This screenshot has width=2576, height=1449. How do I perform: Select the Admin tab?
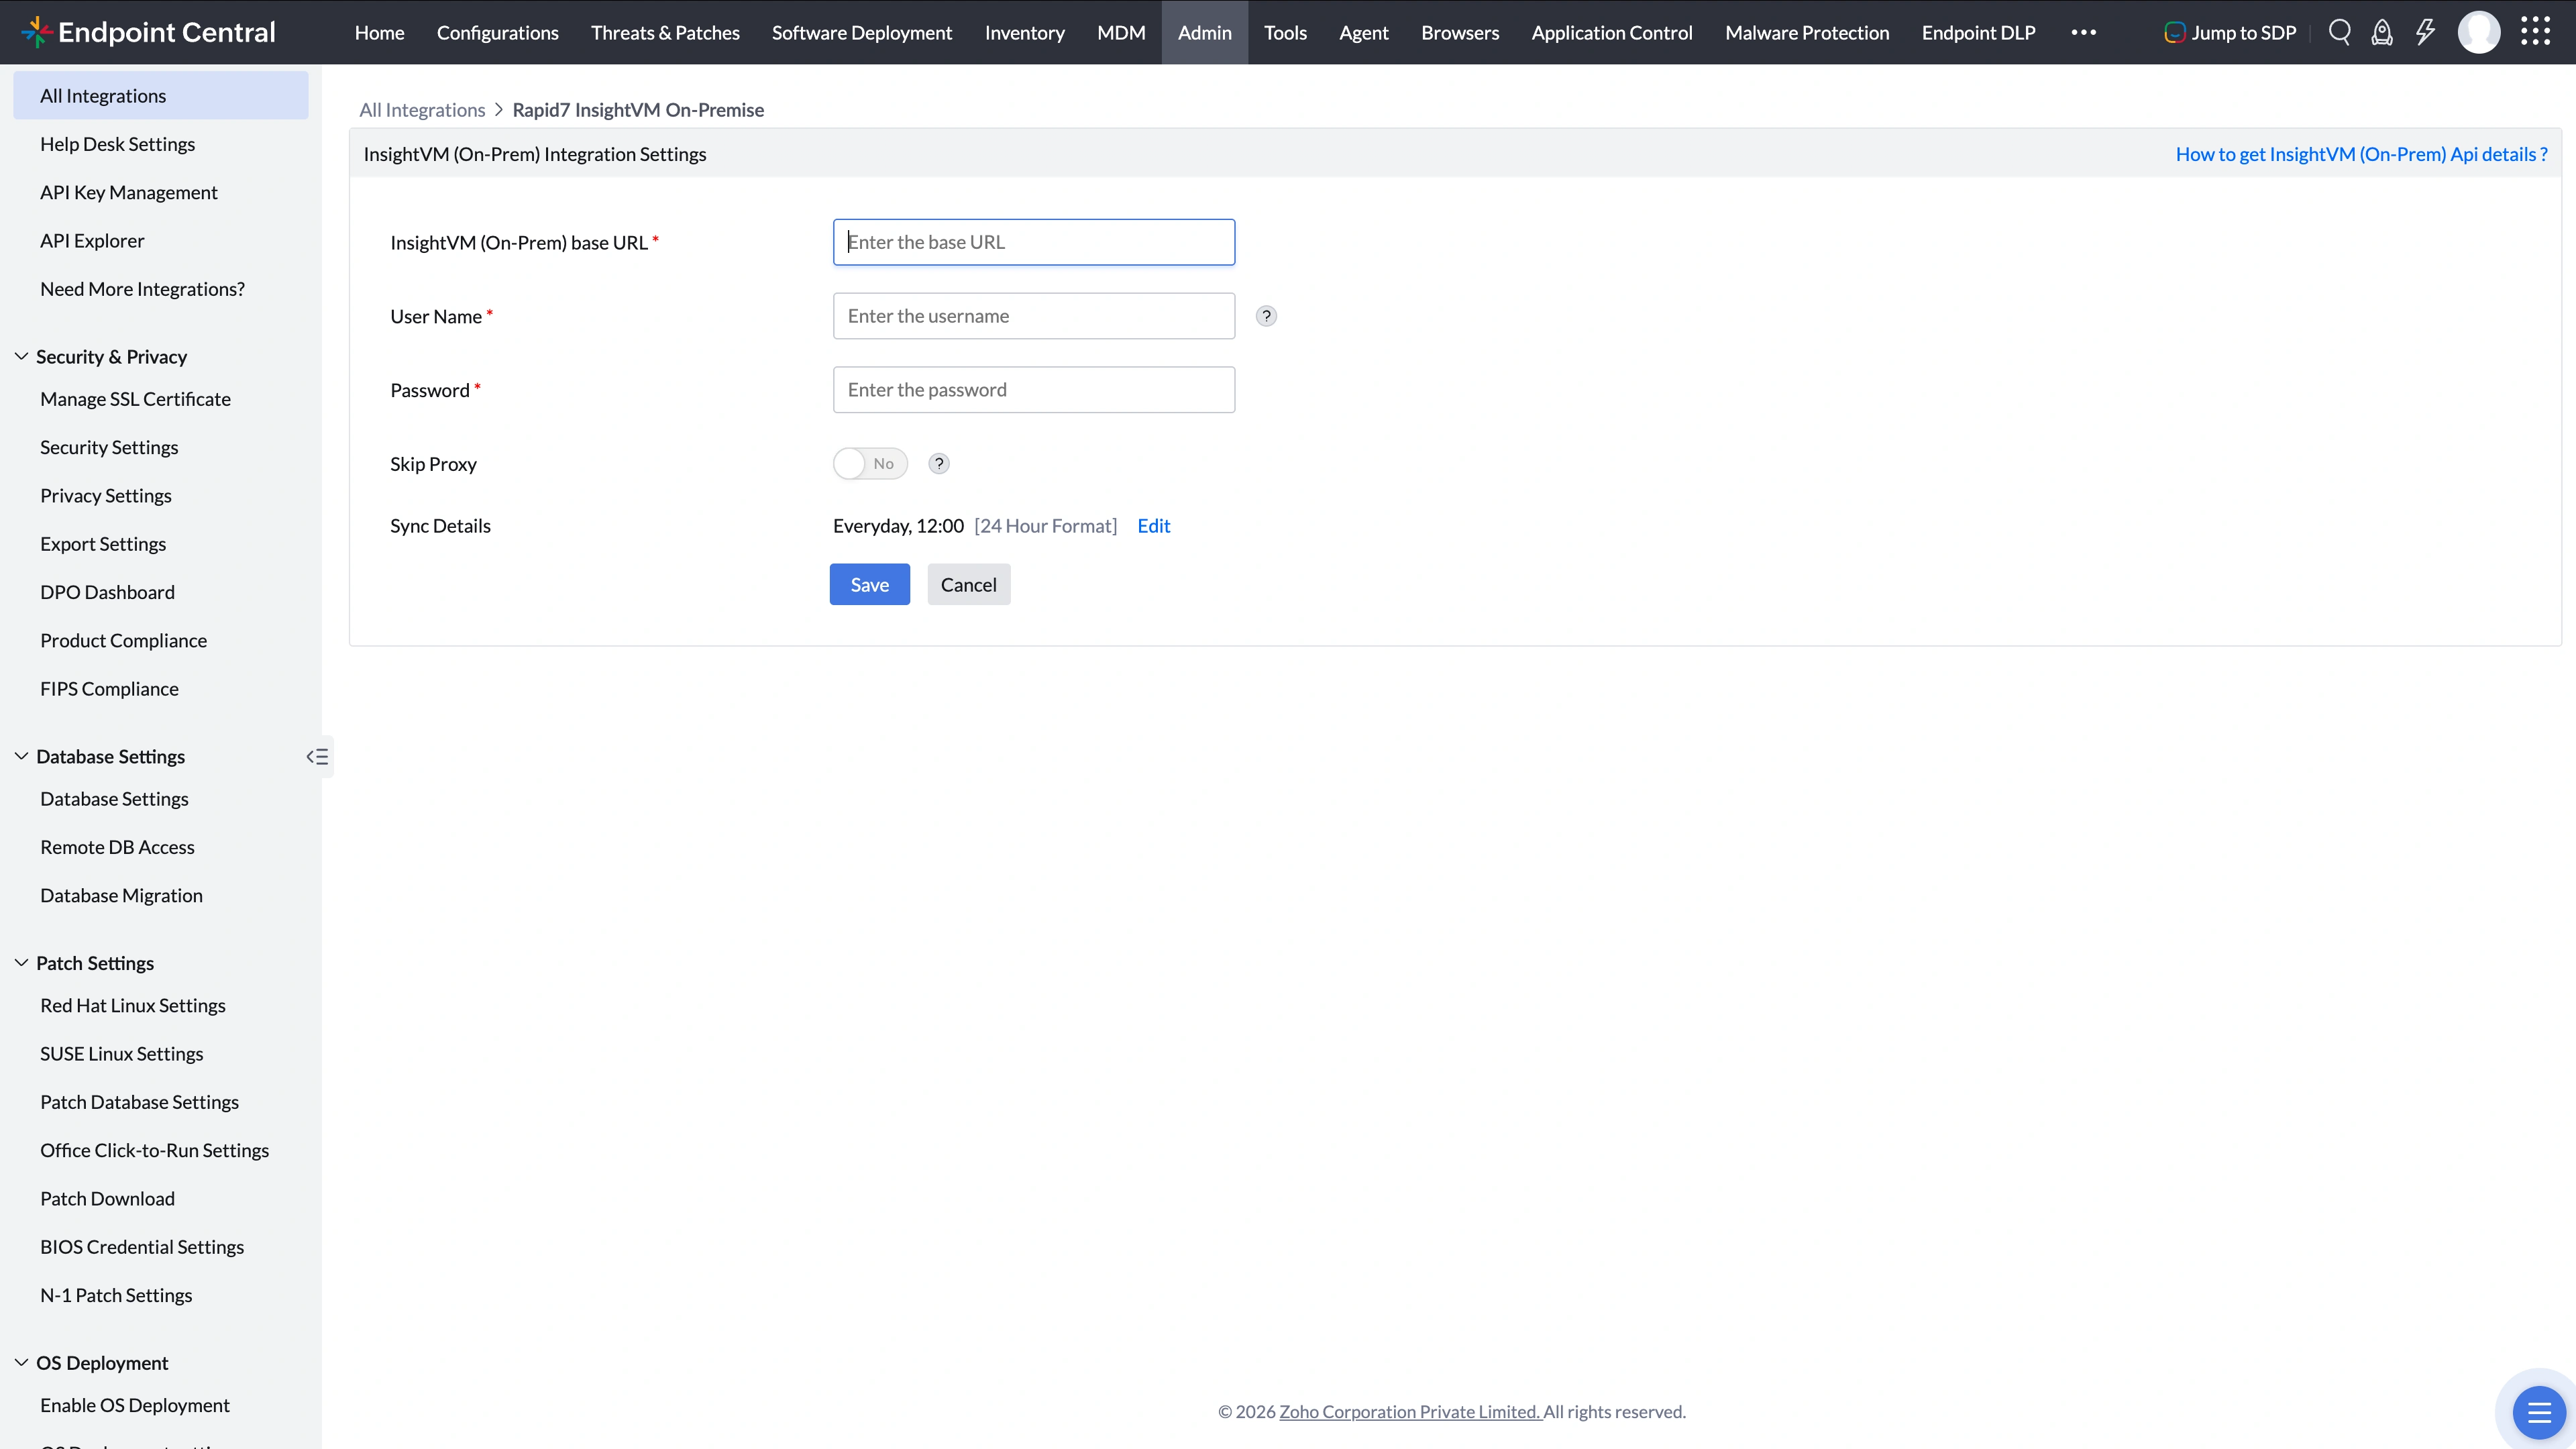1204,32
